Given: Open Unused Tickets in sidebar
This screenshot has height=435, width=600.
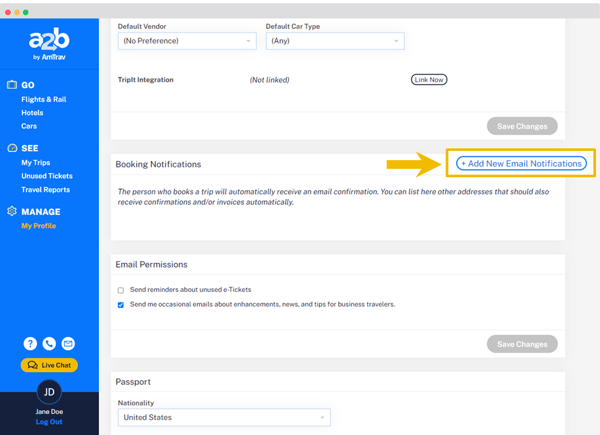Looking at the screenshot, I should [x=46, y=176].
